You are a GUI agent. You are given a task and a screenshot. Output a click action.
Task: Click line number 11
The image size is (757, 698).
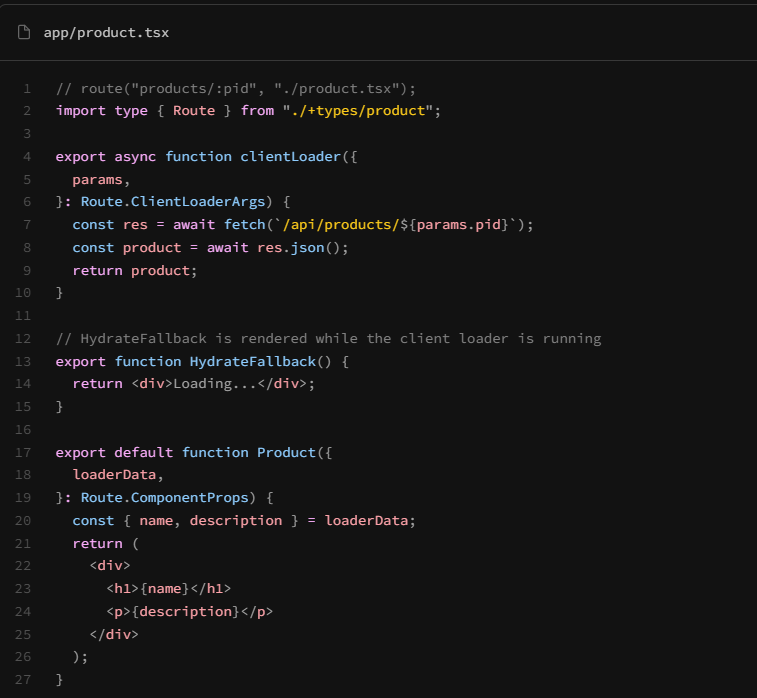23,316
